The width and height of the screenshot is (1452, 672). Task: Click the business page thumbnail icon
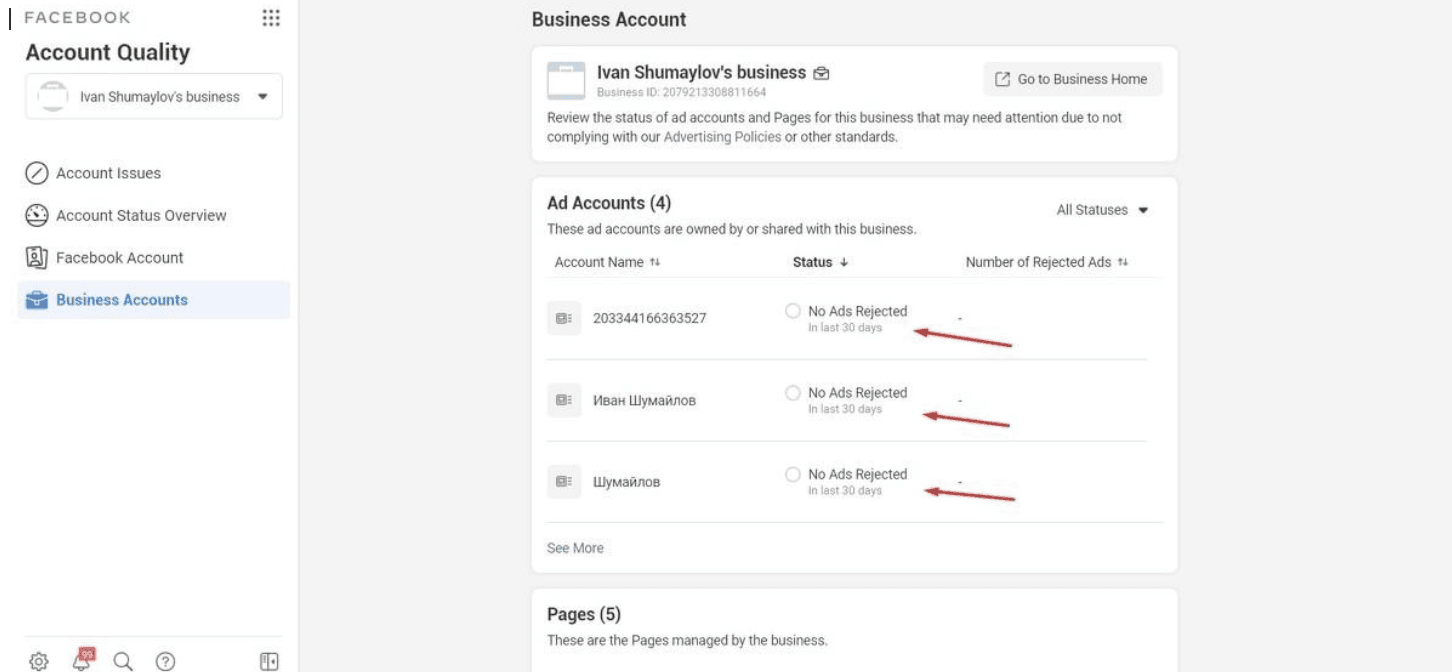coord(566,81)
